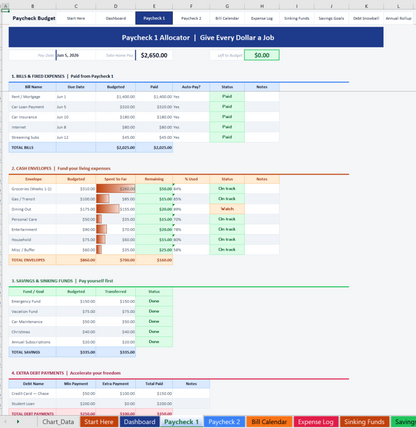Click Internet budgeted $80.00 cell
416x428 pixels.
(x=116, y=127)
